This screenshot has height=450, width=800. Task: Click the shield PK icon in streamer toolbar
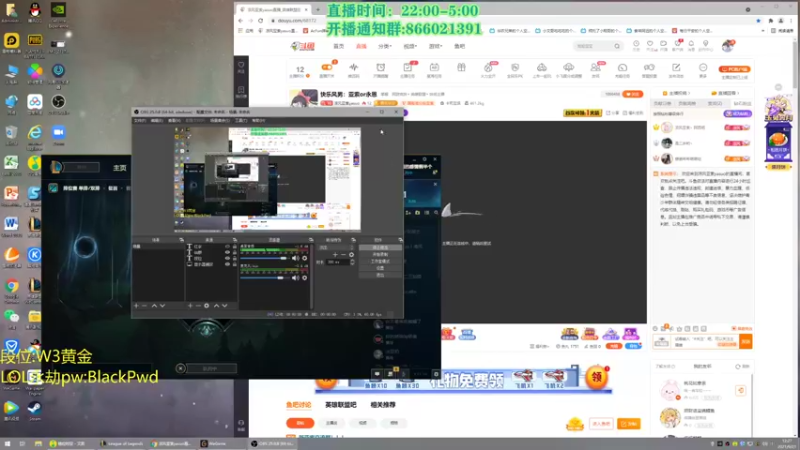tap(515, 67)
